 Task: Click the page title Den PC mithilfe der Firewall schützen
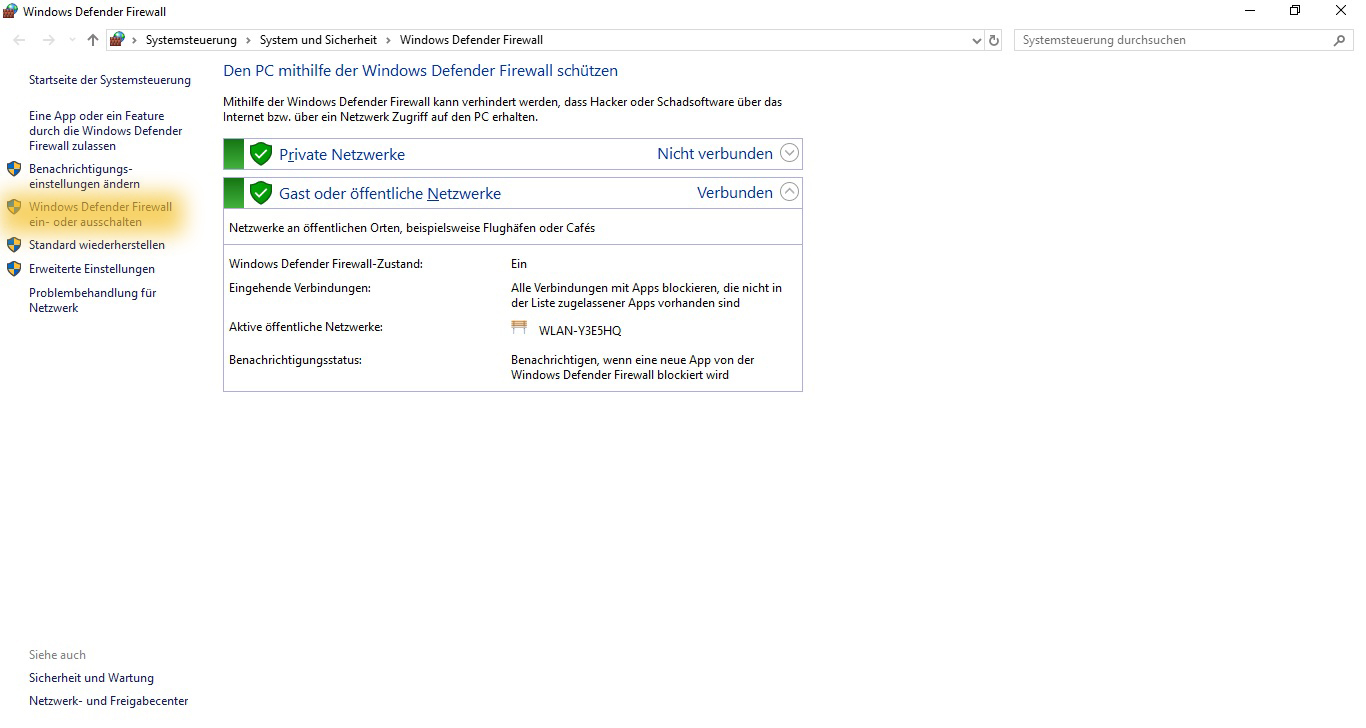click(420, 71)
